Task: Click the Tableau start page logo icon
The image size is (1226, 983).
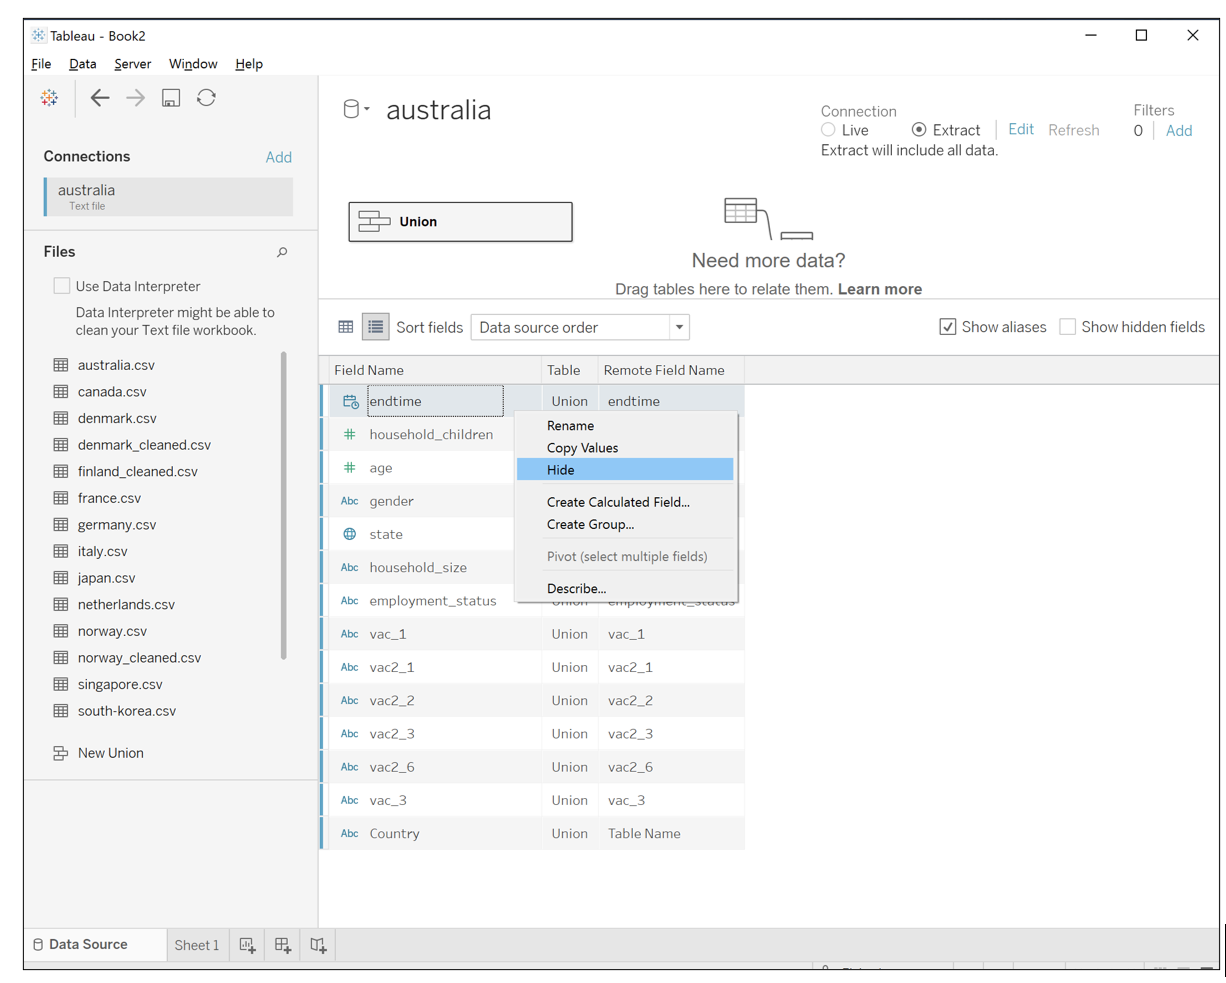Action: pos(49,98)
